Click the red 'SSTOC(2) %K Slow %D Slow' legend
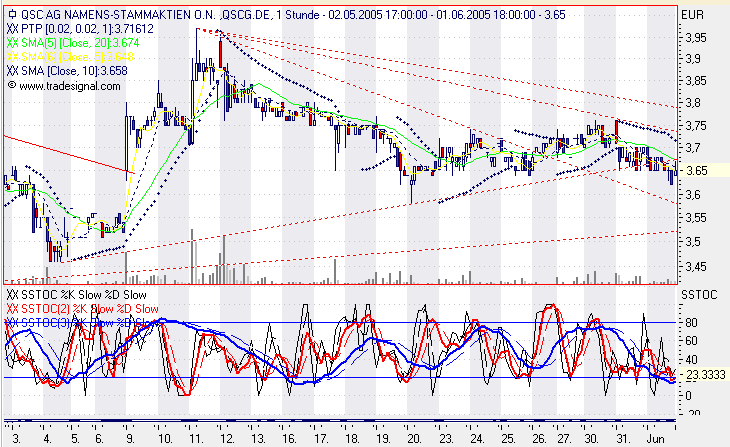Viewport: 730px width, 447px height. click(83, 309)
